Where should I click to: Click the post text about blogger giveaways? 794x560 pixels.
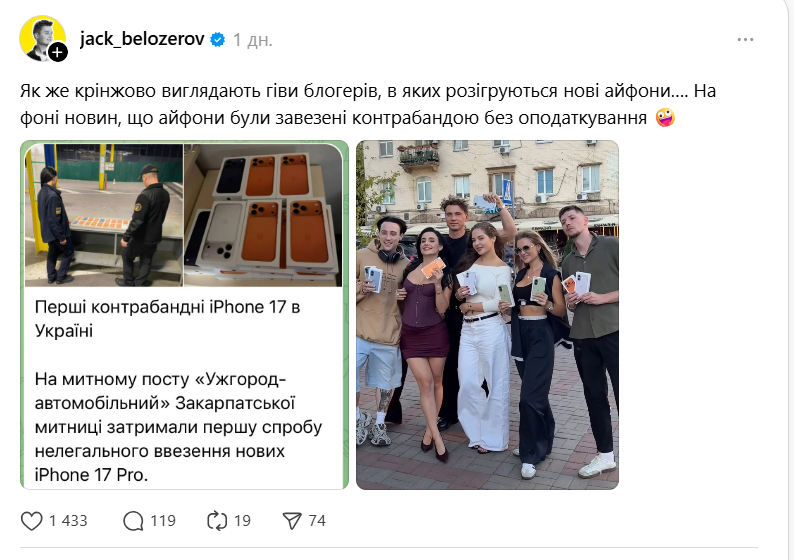(x=368, y=104)
